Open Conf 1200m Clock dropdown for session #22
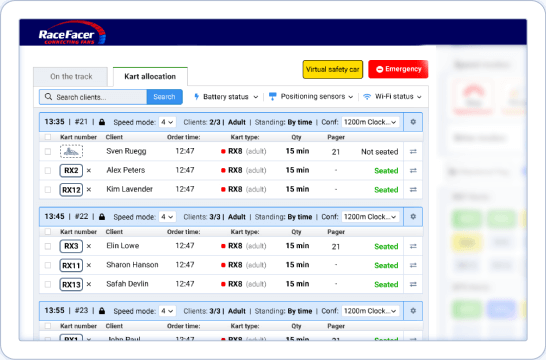Screen dimensions: 546x360 [370, 217]
